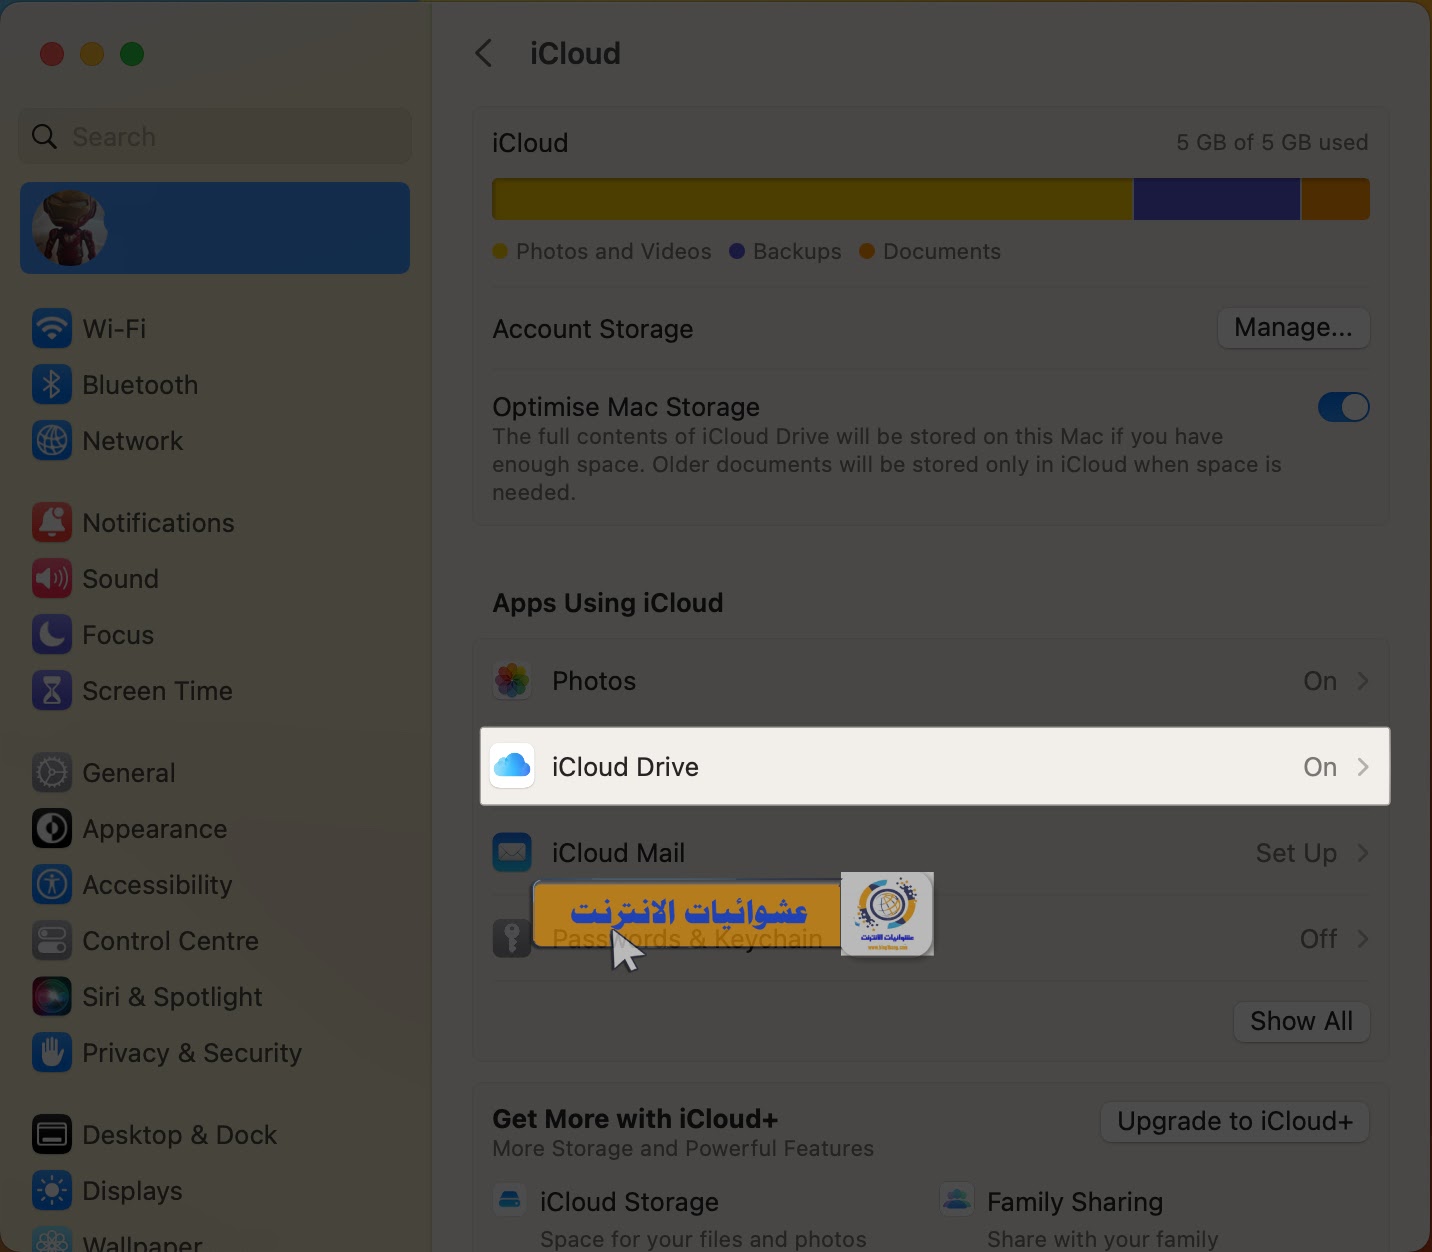Open Notifications bell icon
The height and width of the screenshot is (1252, 1432).
[x=51, y=522]
